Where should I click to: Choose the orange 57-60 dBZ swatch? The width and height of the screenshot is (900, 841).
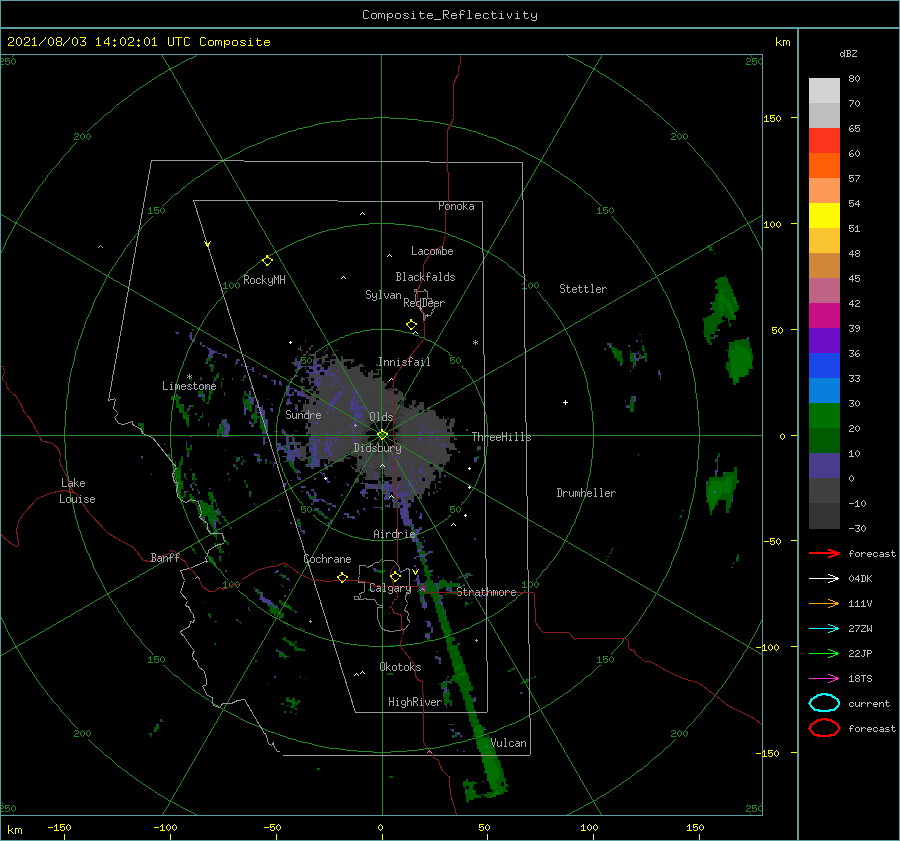(824, 166)
